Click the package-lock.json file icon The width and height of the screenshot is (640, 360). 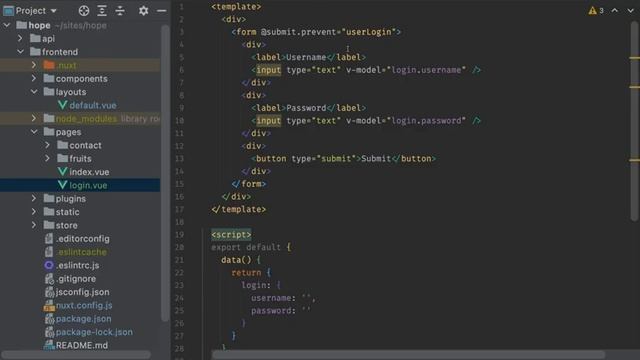click(49, 332)
